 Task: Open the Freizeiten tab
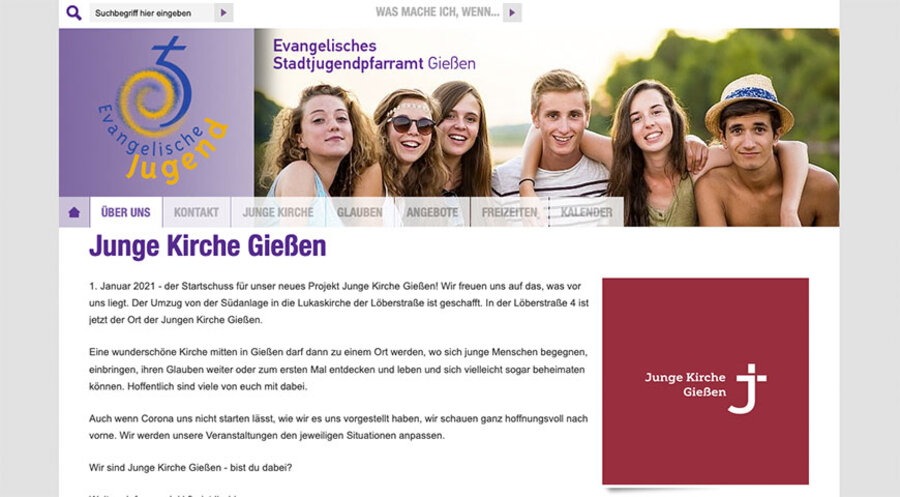(x=510, y=212)
